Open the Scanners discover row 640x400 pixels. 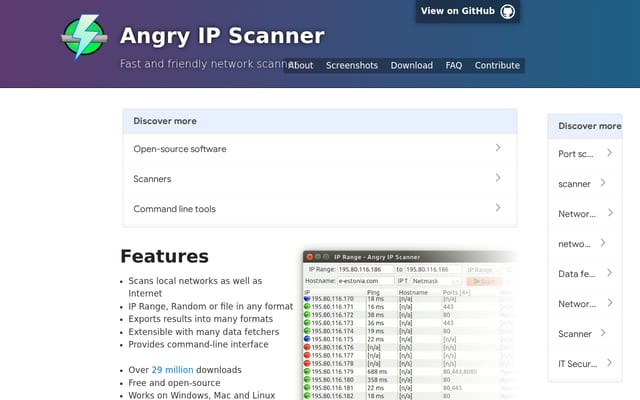(320, 179)
